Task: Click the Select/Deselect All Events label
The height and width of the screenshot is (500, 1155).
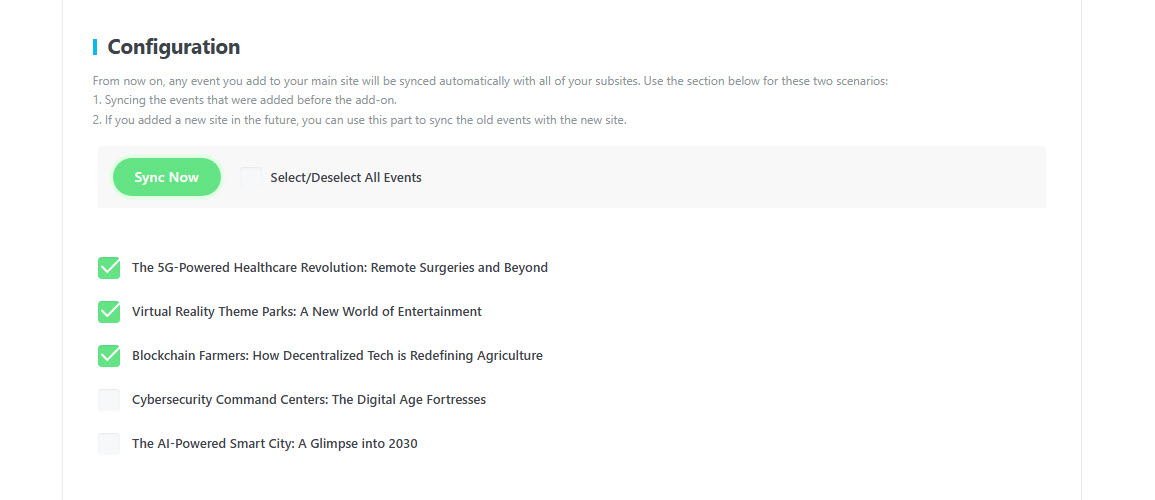Action: (345, 177)
